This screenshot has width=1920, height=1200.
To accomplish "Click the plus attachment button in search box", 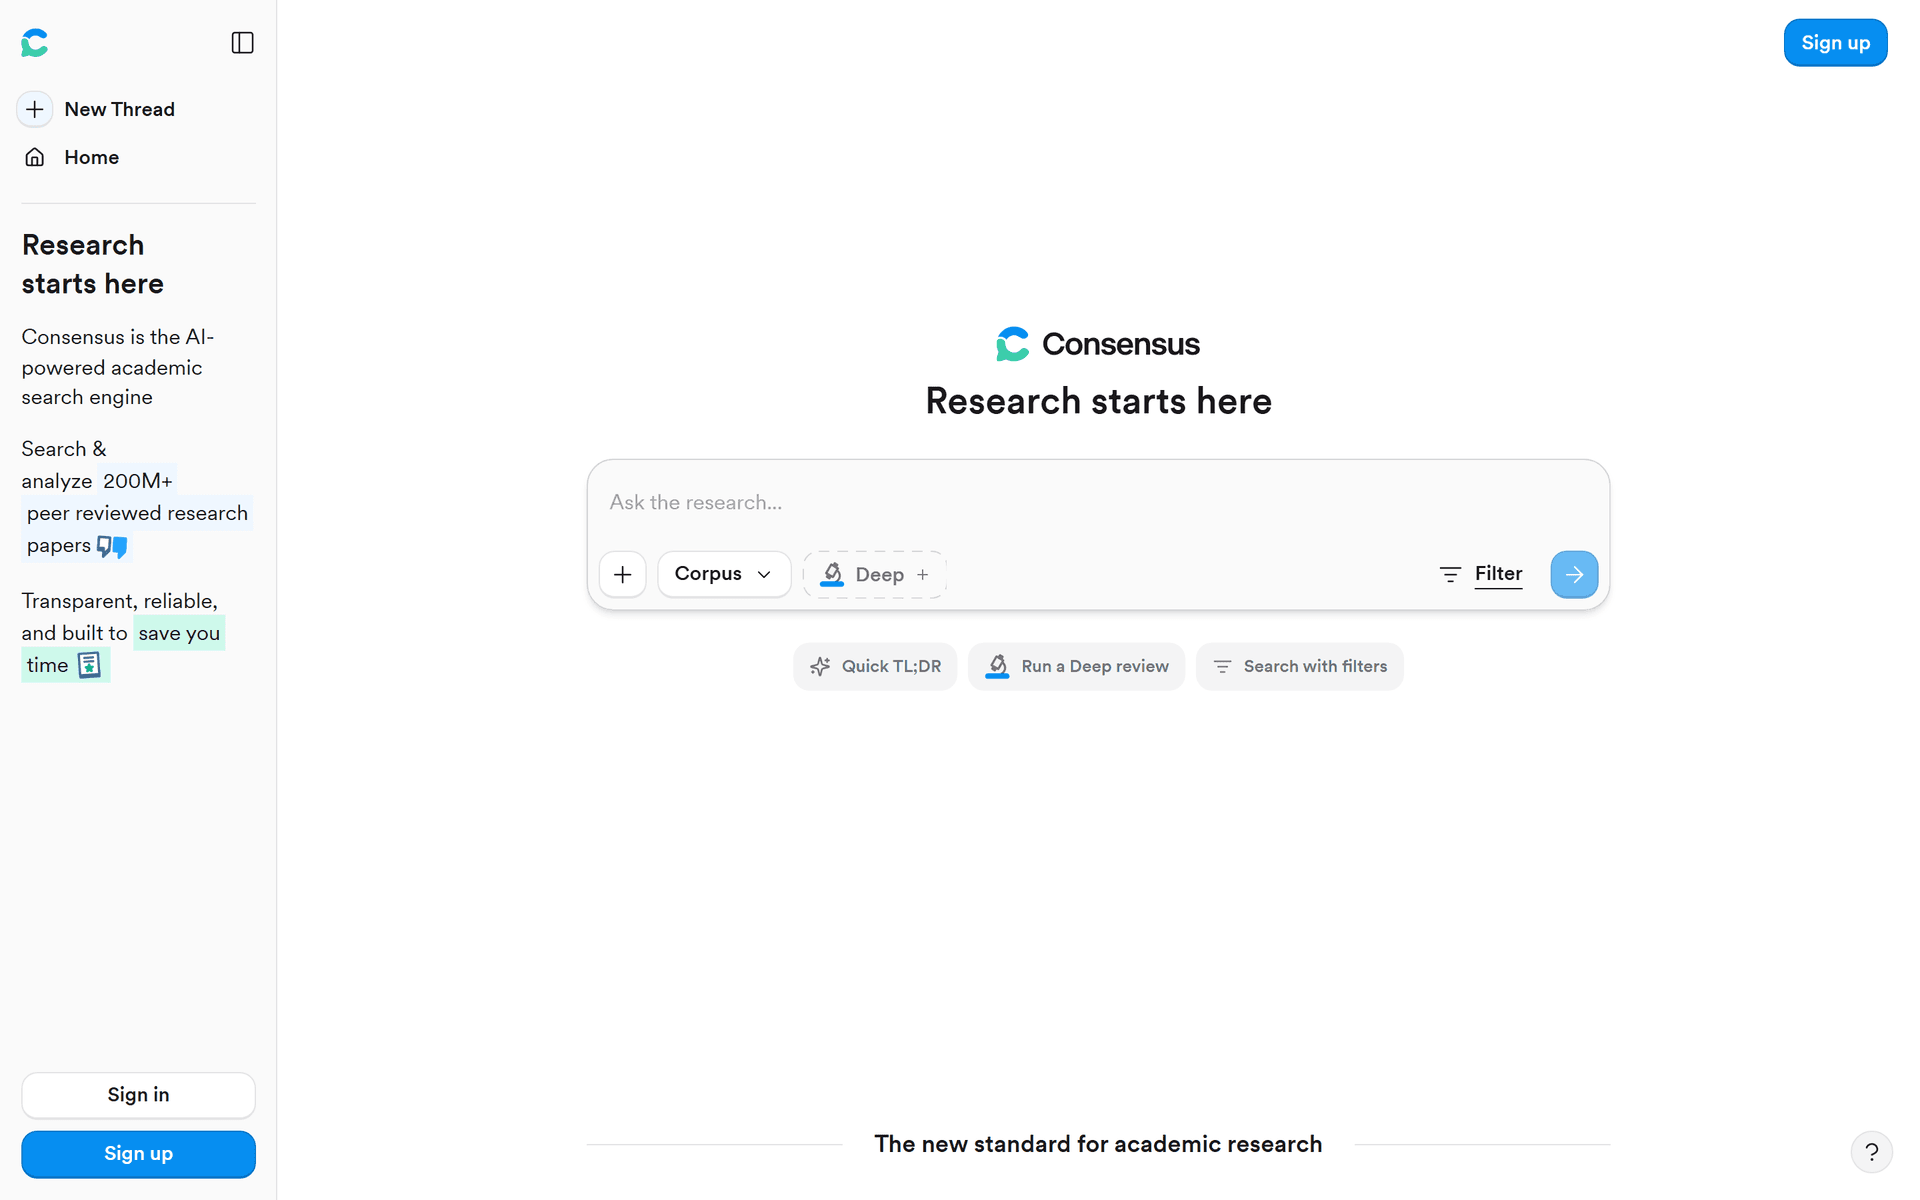I will [x=623, y=574].
